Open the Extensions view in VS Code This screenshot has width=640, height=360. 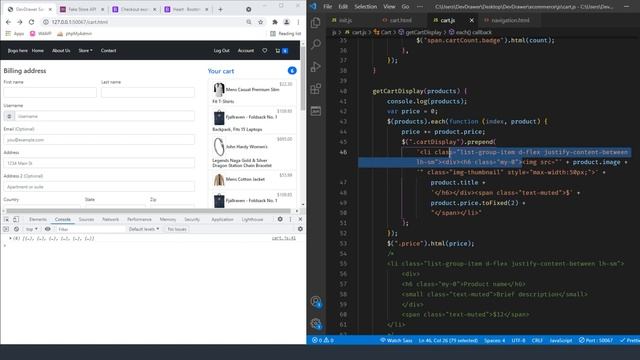pos(316,89)
